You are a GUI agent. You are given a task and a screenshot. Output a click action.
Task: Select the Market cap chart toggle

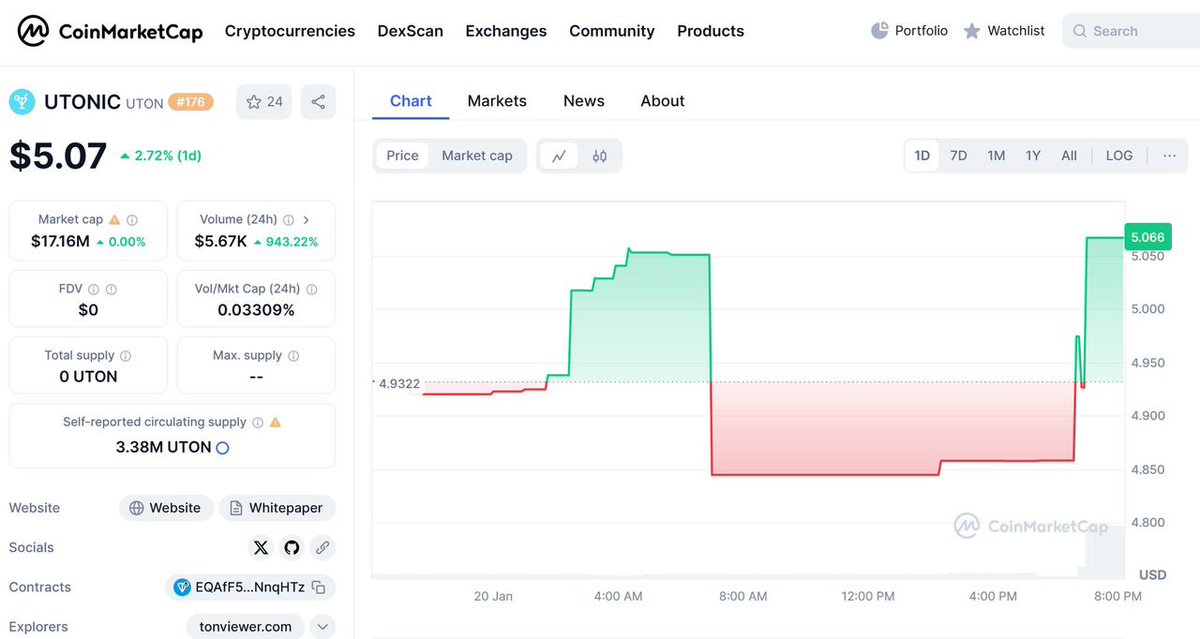(x=477, y=156)
